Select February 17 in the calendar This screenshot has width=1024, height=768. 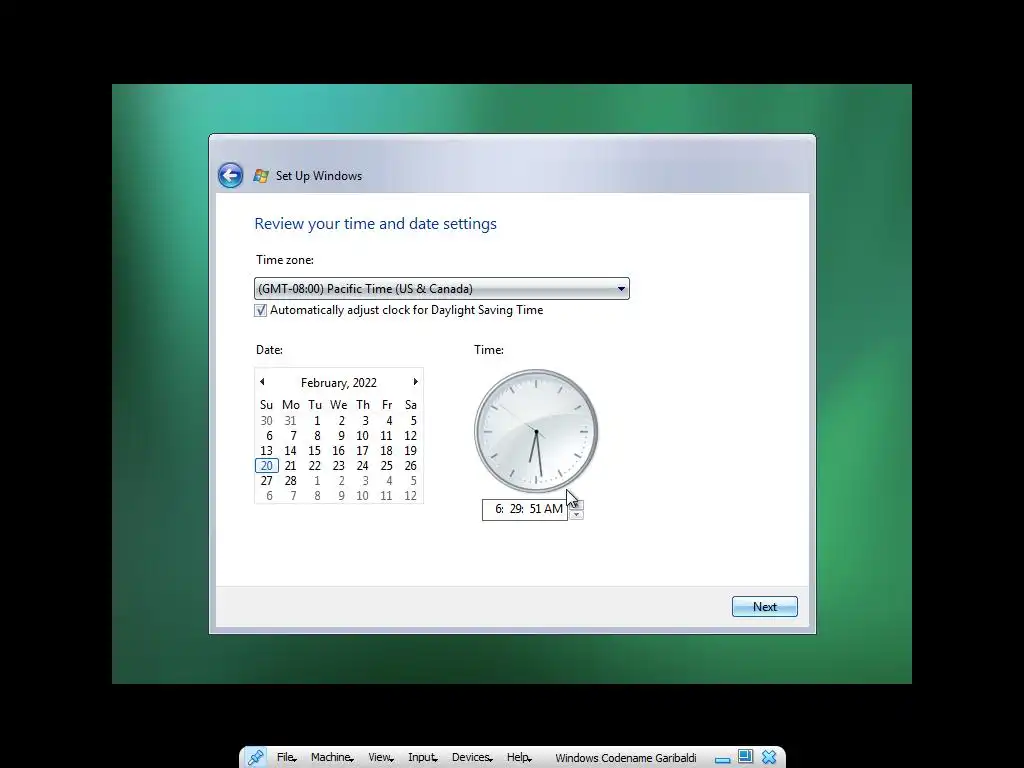point(362,451)
